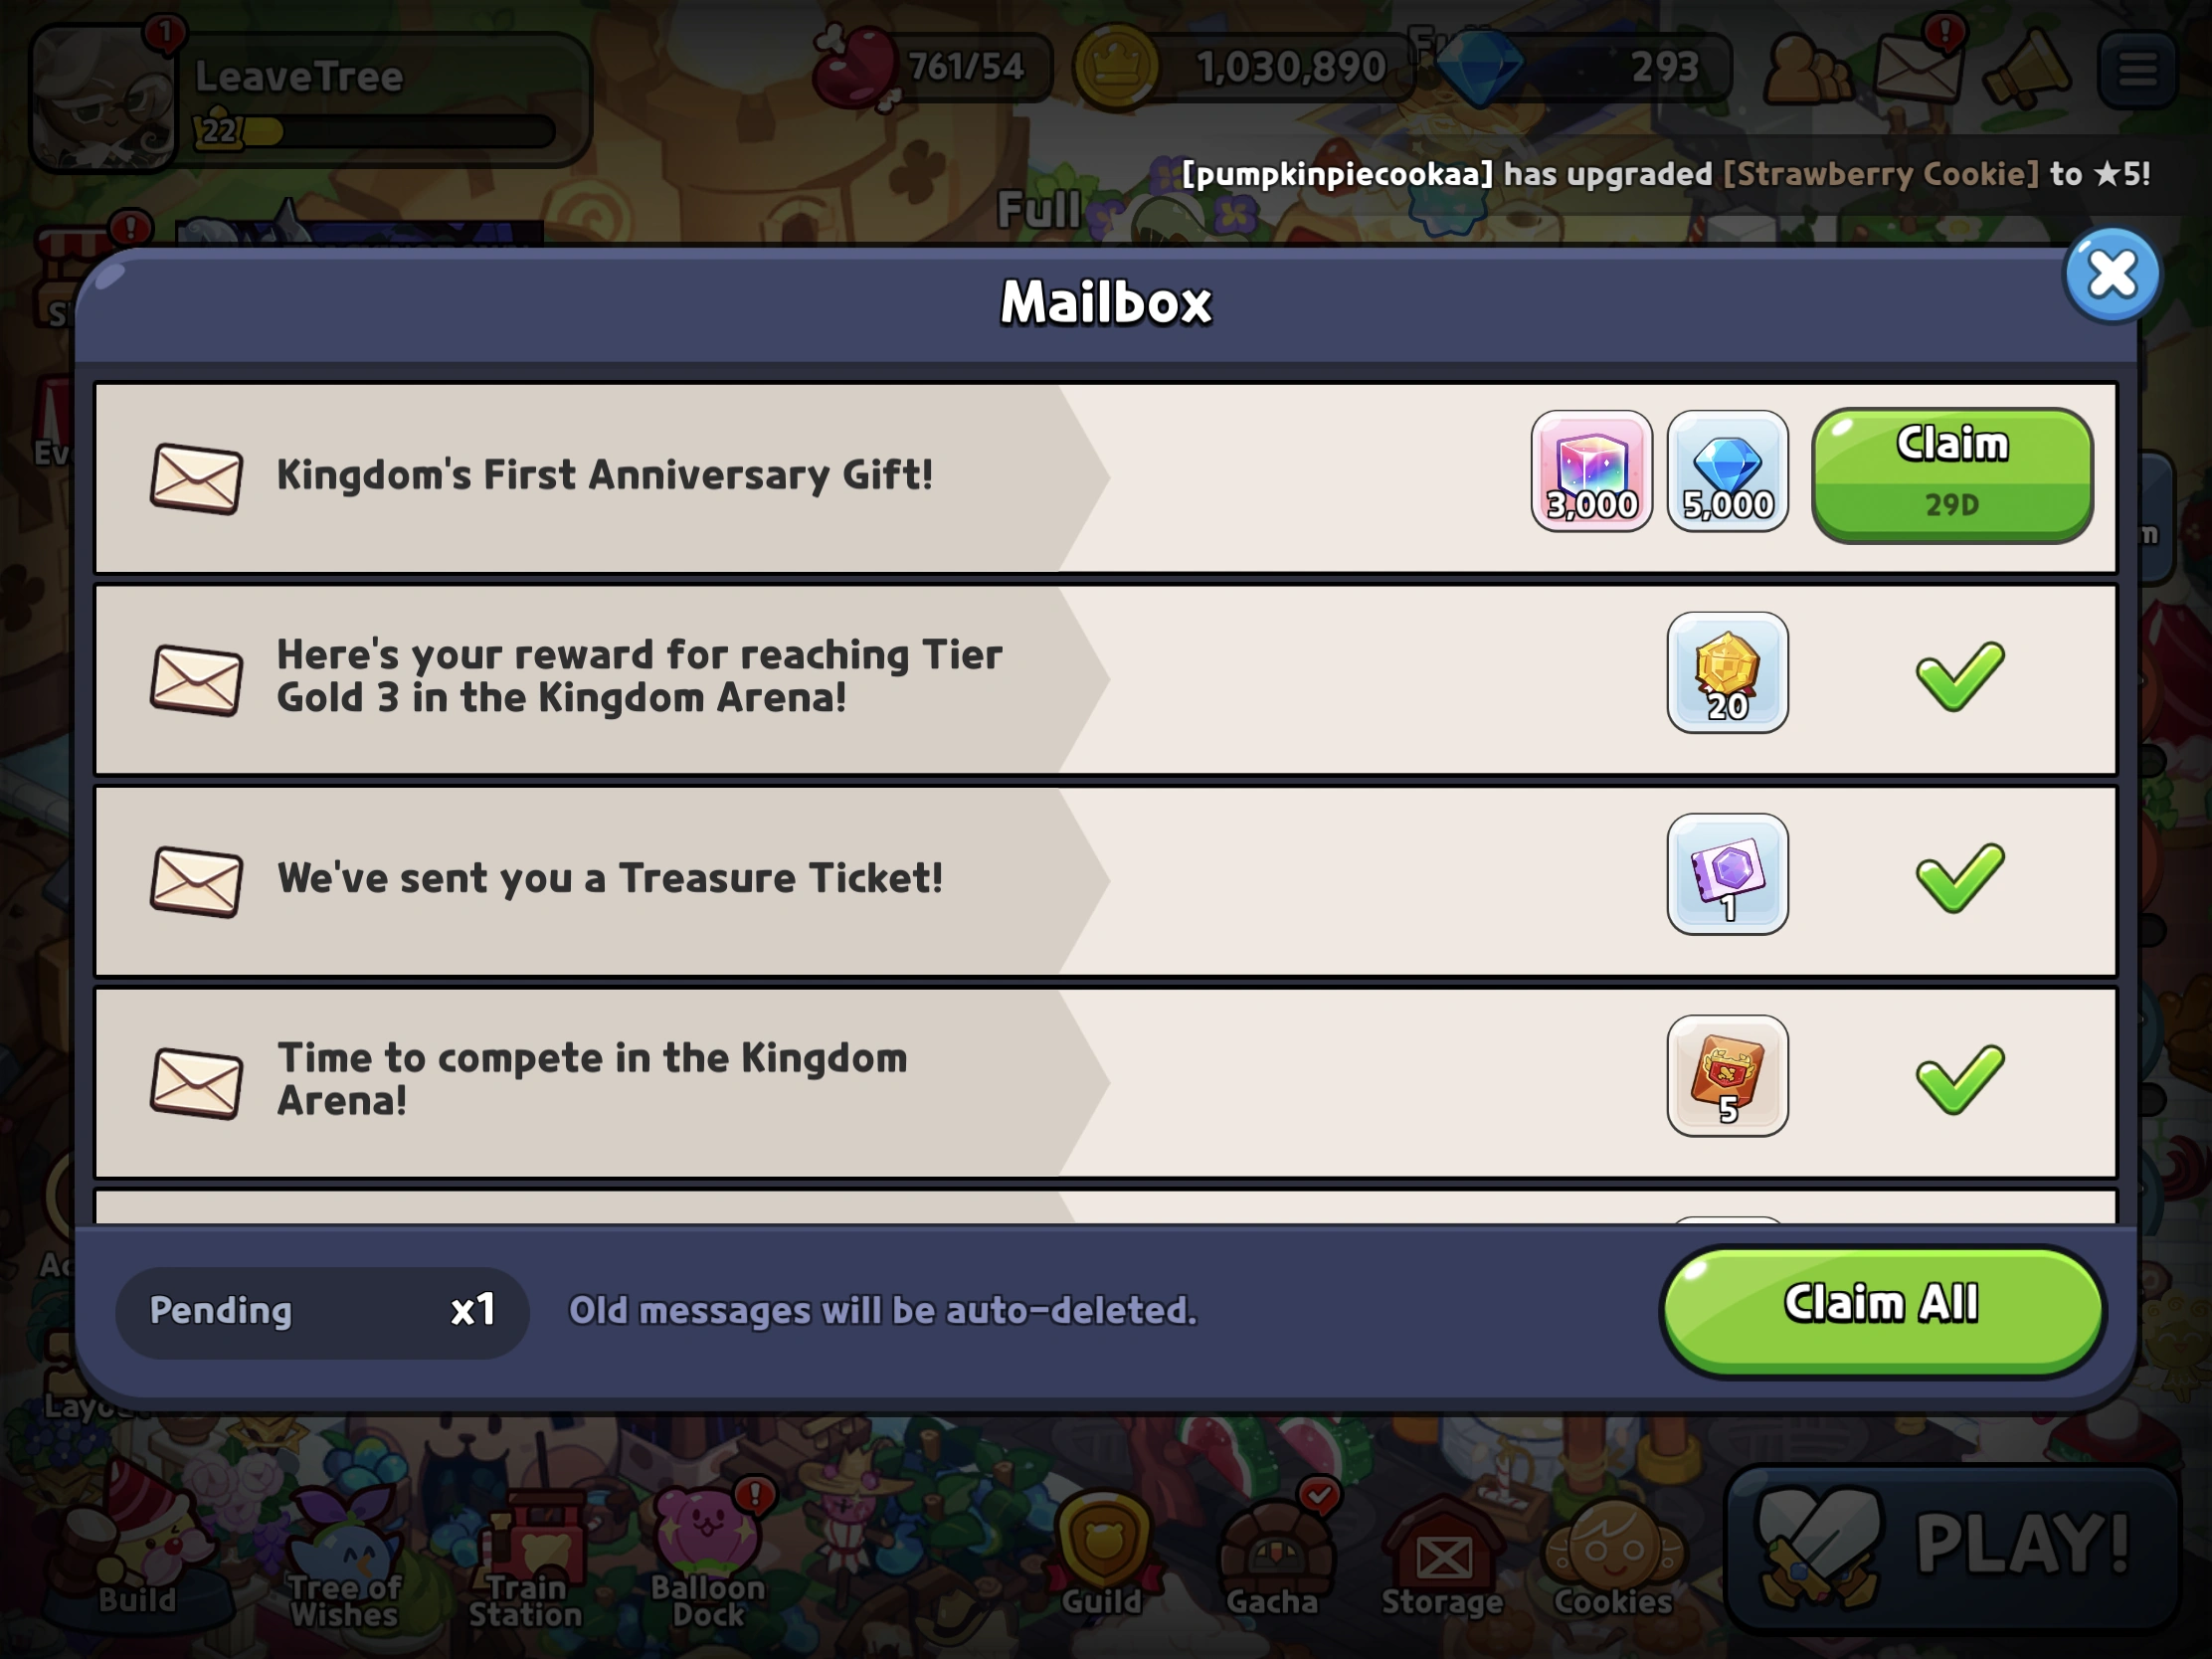Tap the Arena ticket reward icon
Image resolution: width=2212 pixels, height=1659 pixels.
pos(1727,1076)
